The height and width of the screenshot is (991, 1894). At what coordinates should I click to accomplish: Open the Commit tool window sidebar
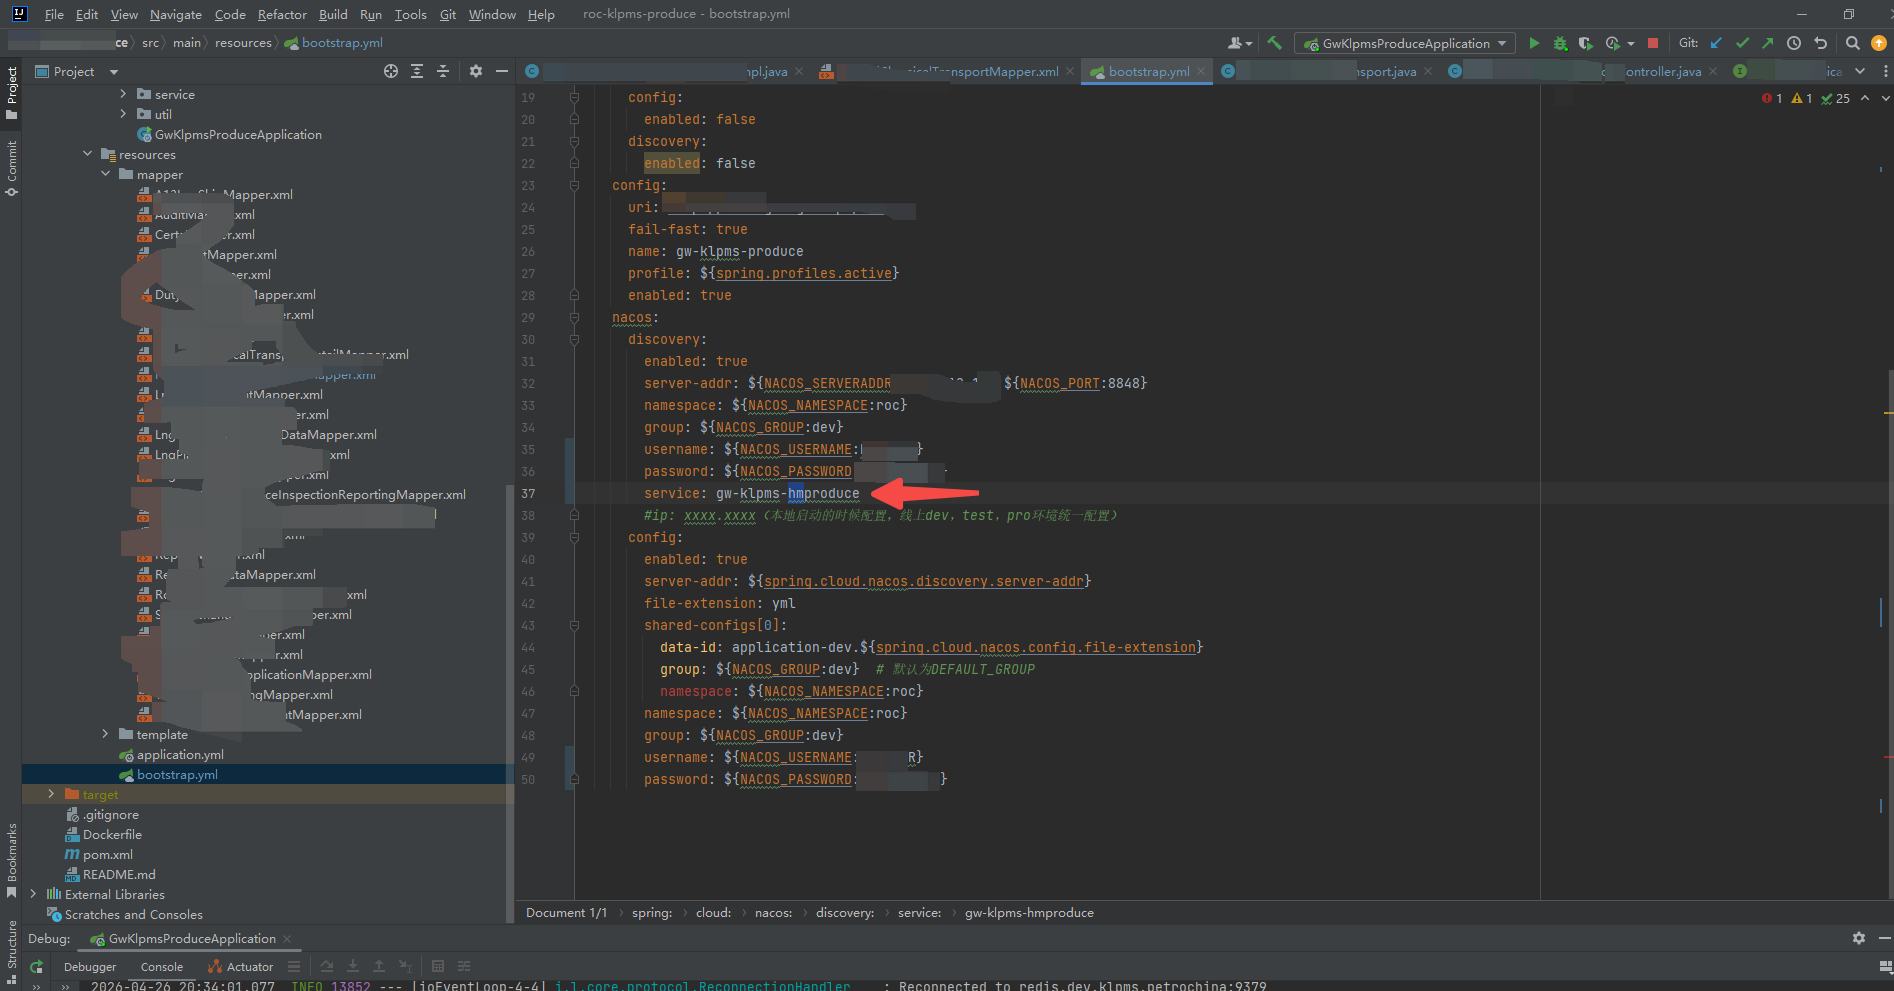12,168
